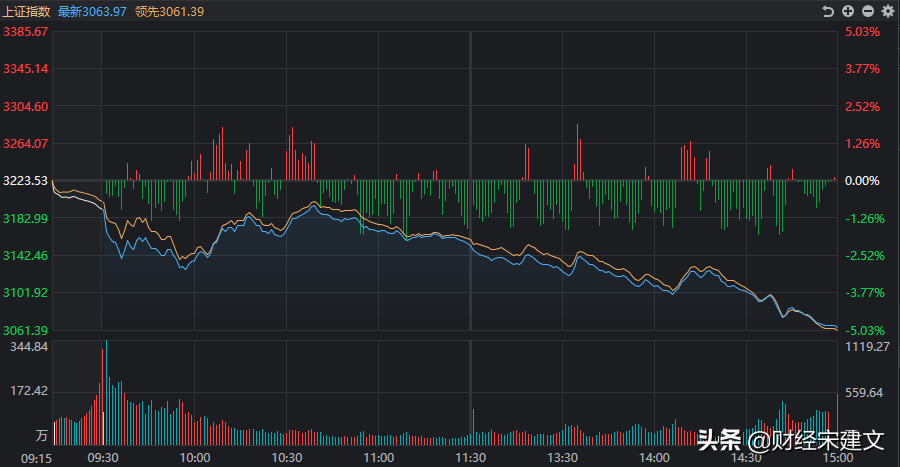Viewport: 900px width, 467px height.
Task: Click the 09:30 market open time marker
Action: click(x=103, y=457)
